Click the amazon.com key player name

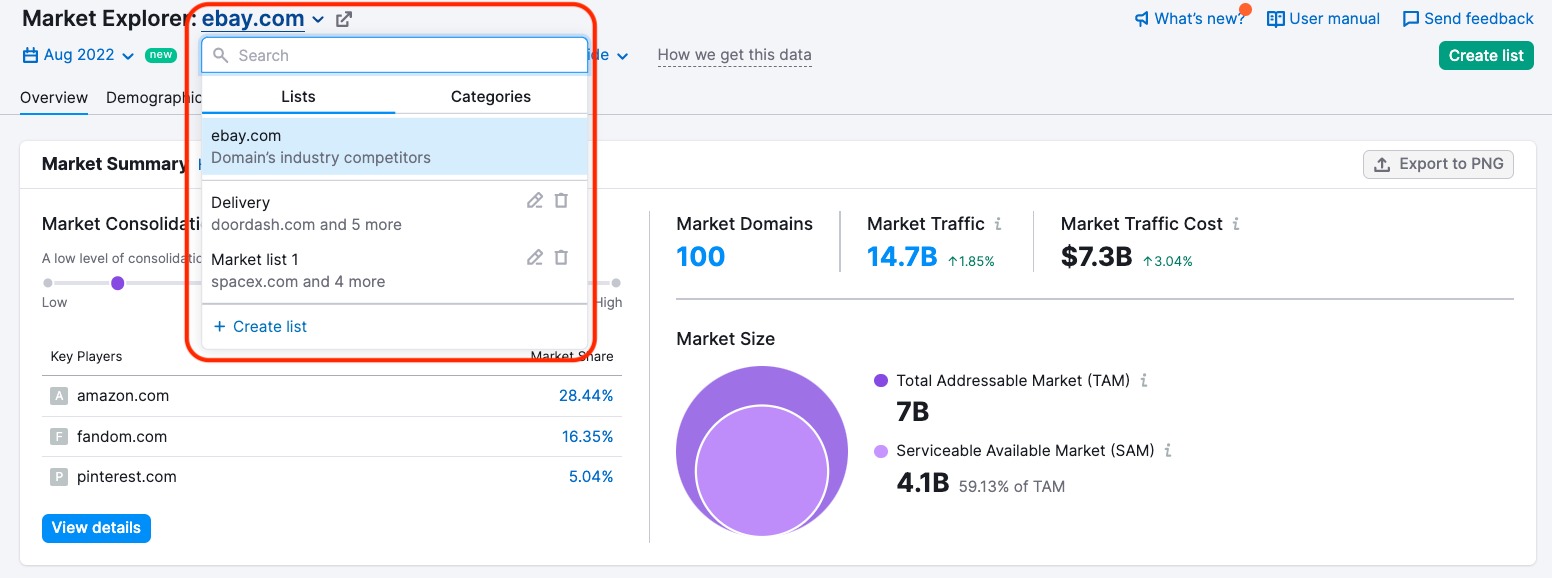[x=123, y=396]
